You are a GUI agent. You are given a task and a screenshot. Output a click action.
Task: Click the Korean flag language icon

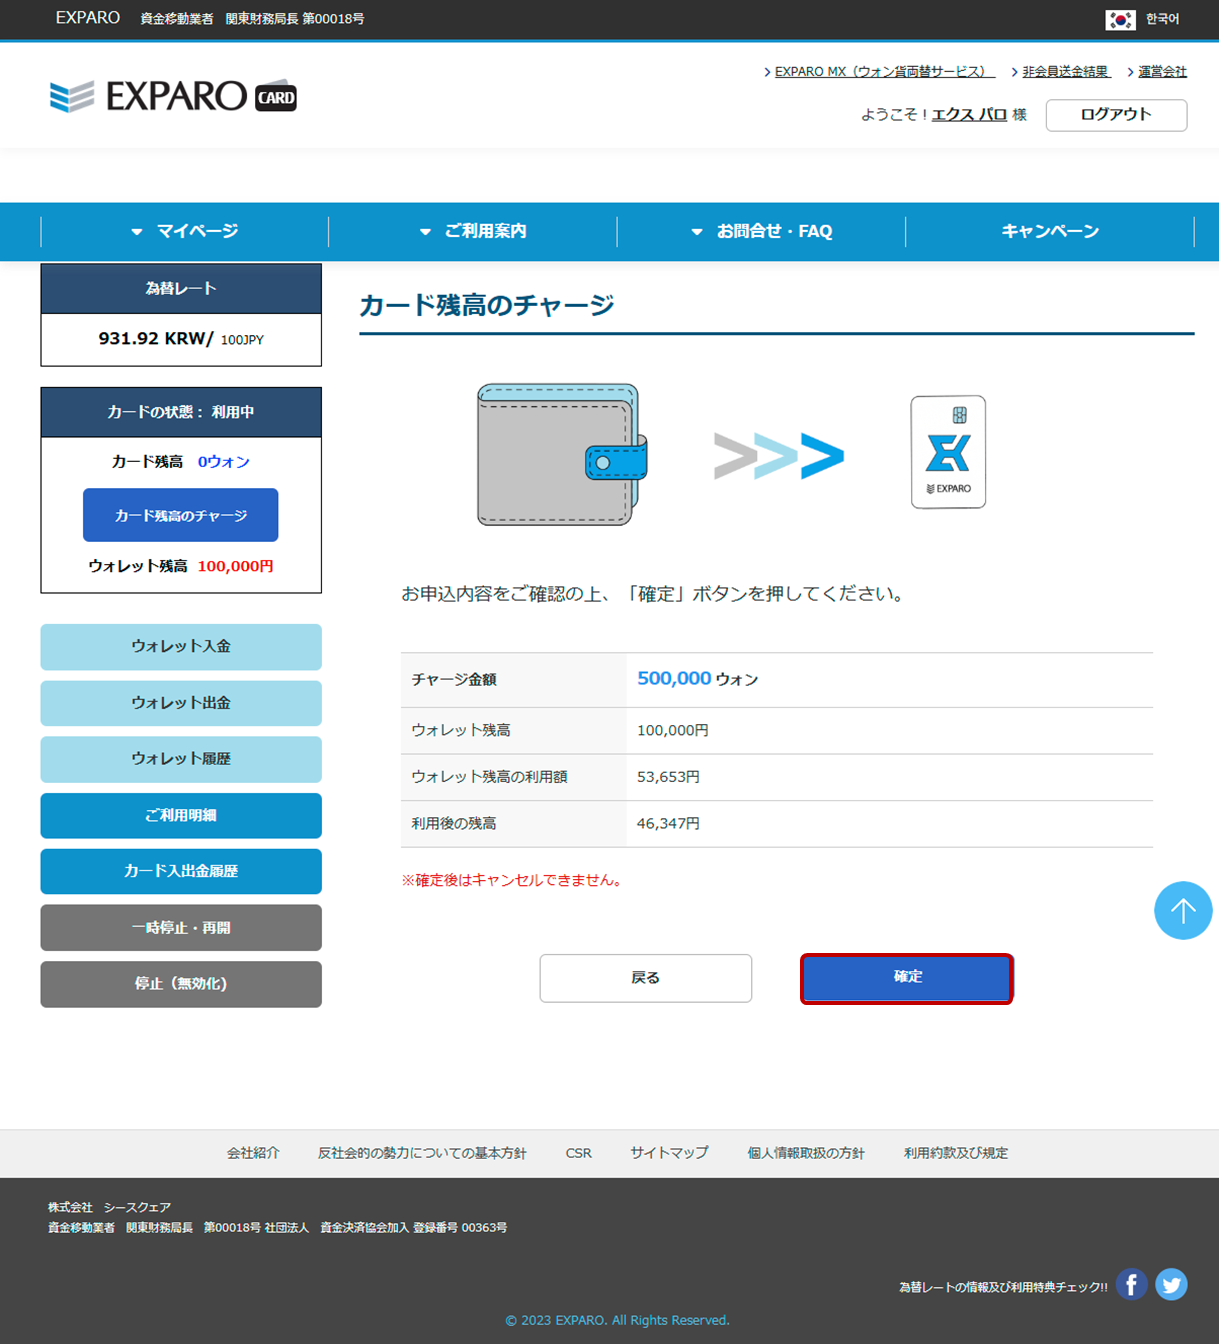[x=1119, y=19]
